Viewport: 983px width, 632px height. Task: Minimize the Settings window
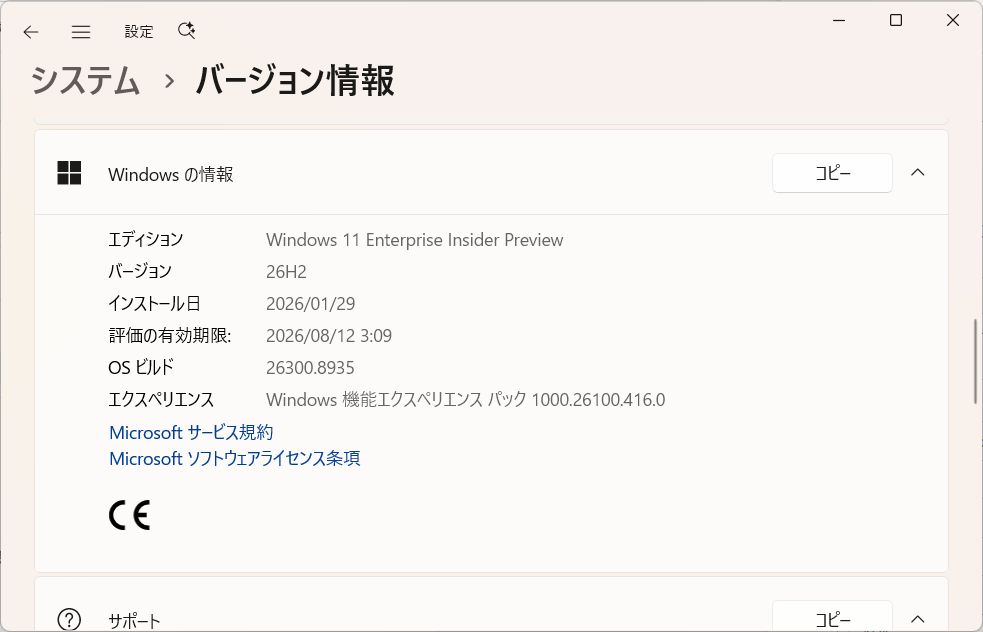[x=839, y=20]
